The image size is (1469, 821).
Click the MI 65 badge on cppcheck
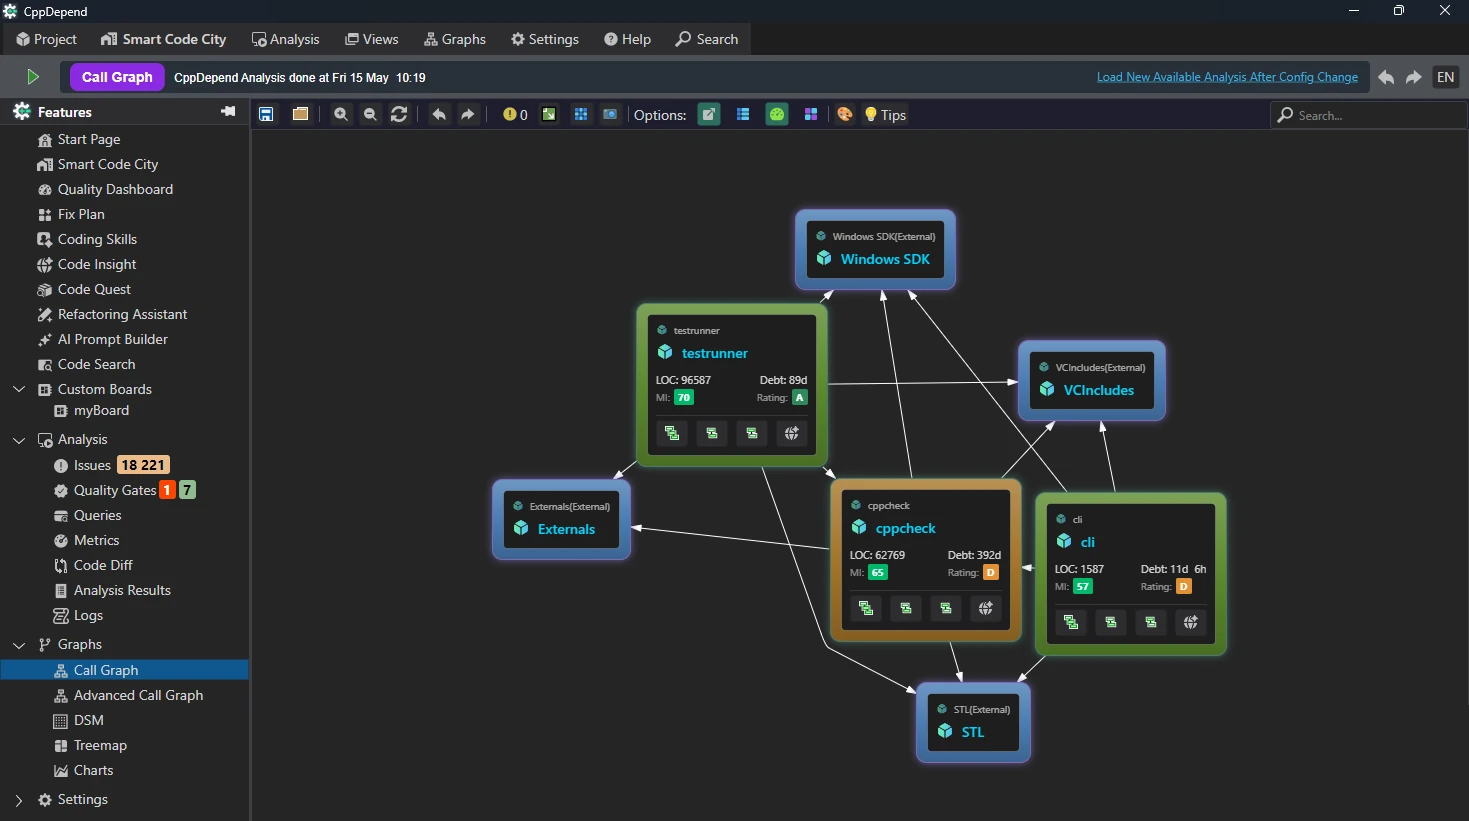coord(877,573)
